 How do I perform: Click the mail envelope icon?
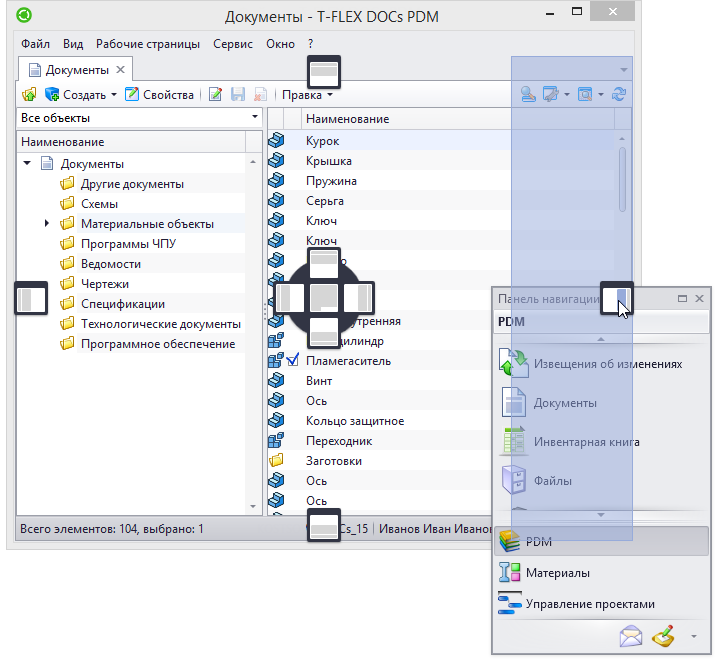click(x=630, y=635)
